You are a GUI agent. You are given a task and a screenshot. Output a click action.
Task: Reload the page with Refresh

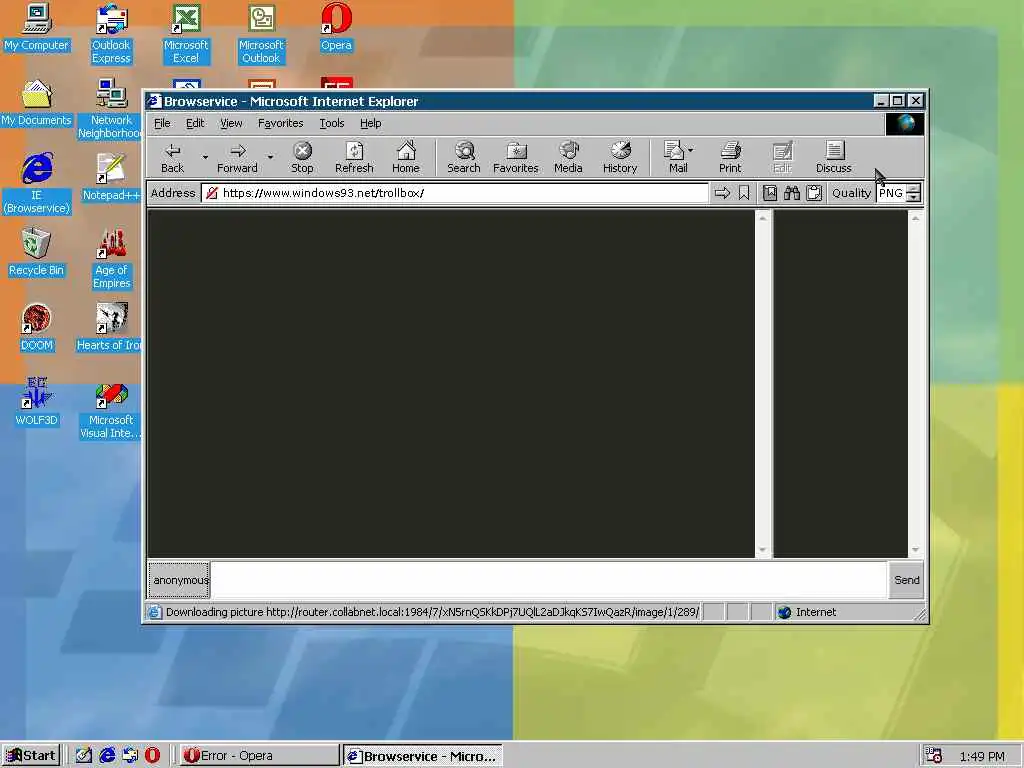(354, 157)
